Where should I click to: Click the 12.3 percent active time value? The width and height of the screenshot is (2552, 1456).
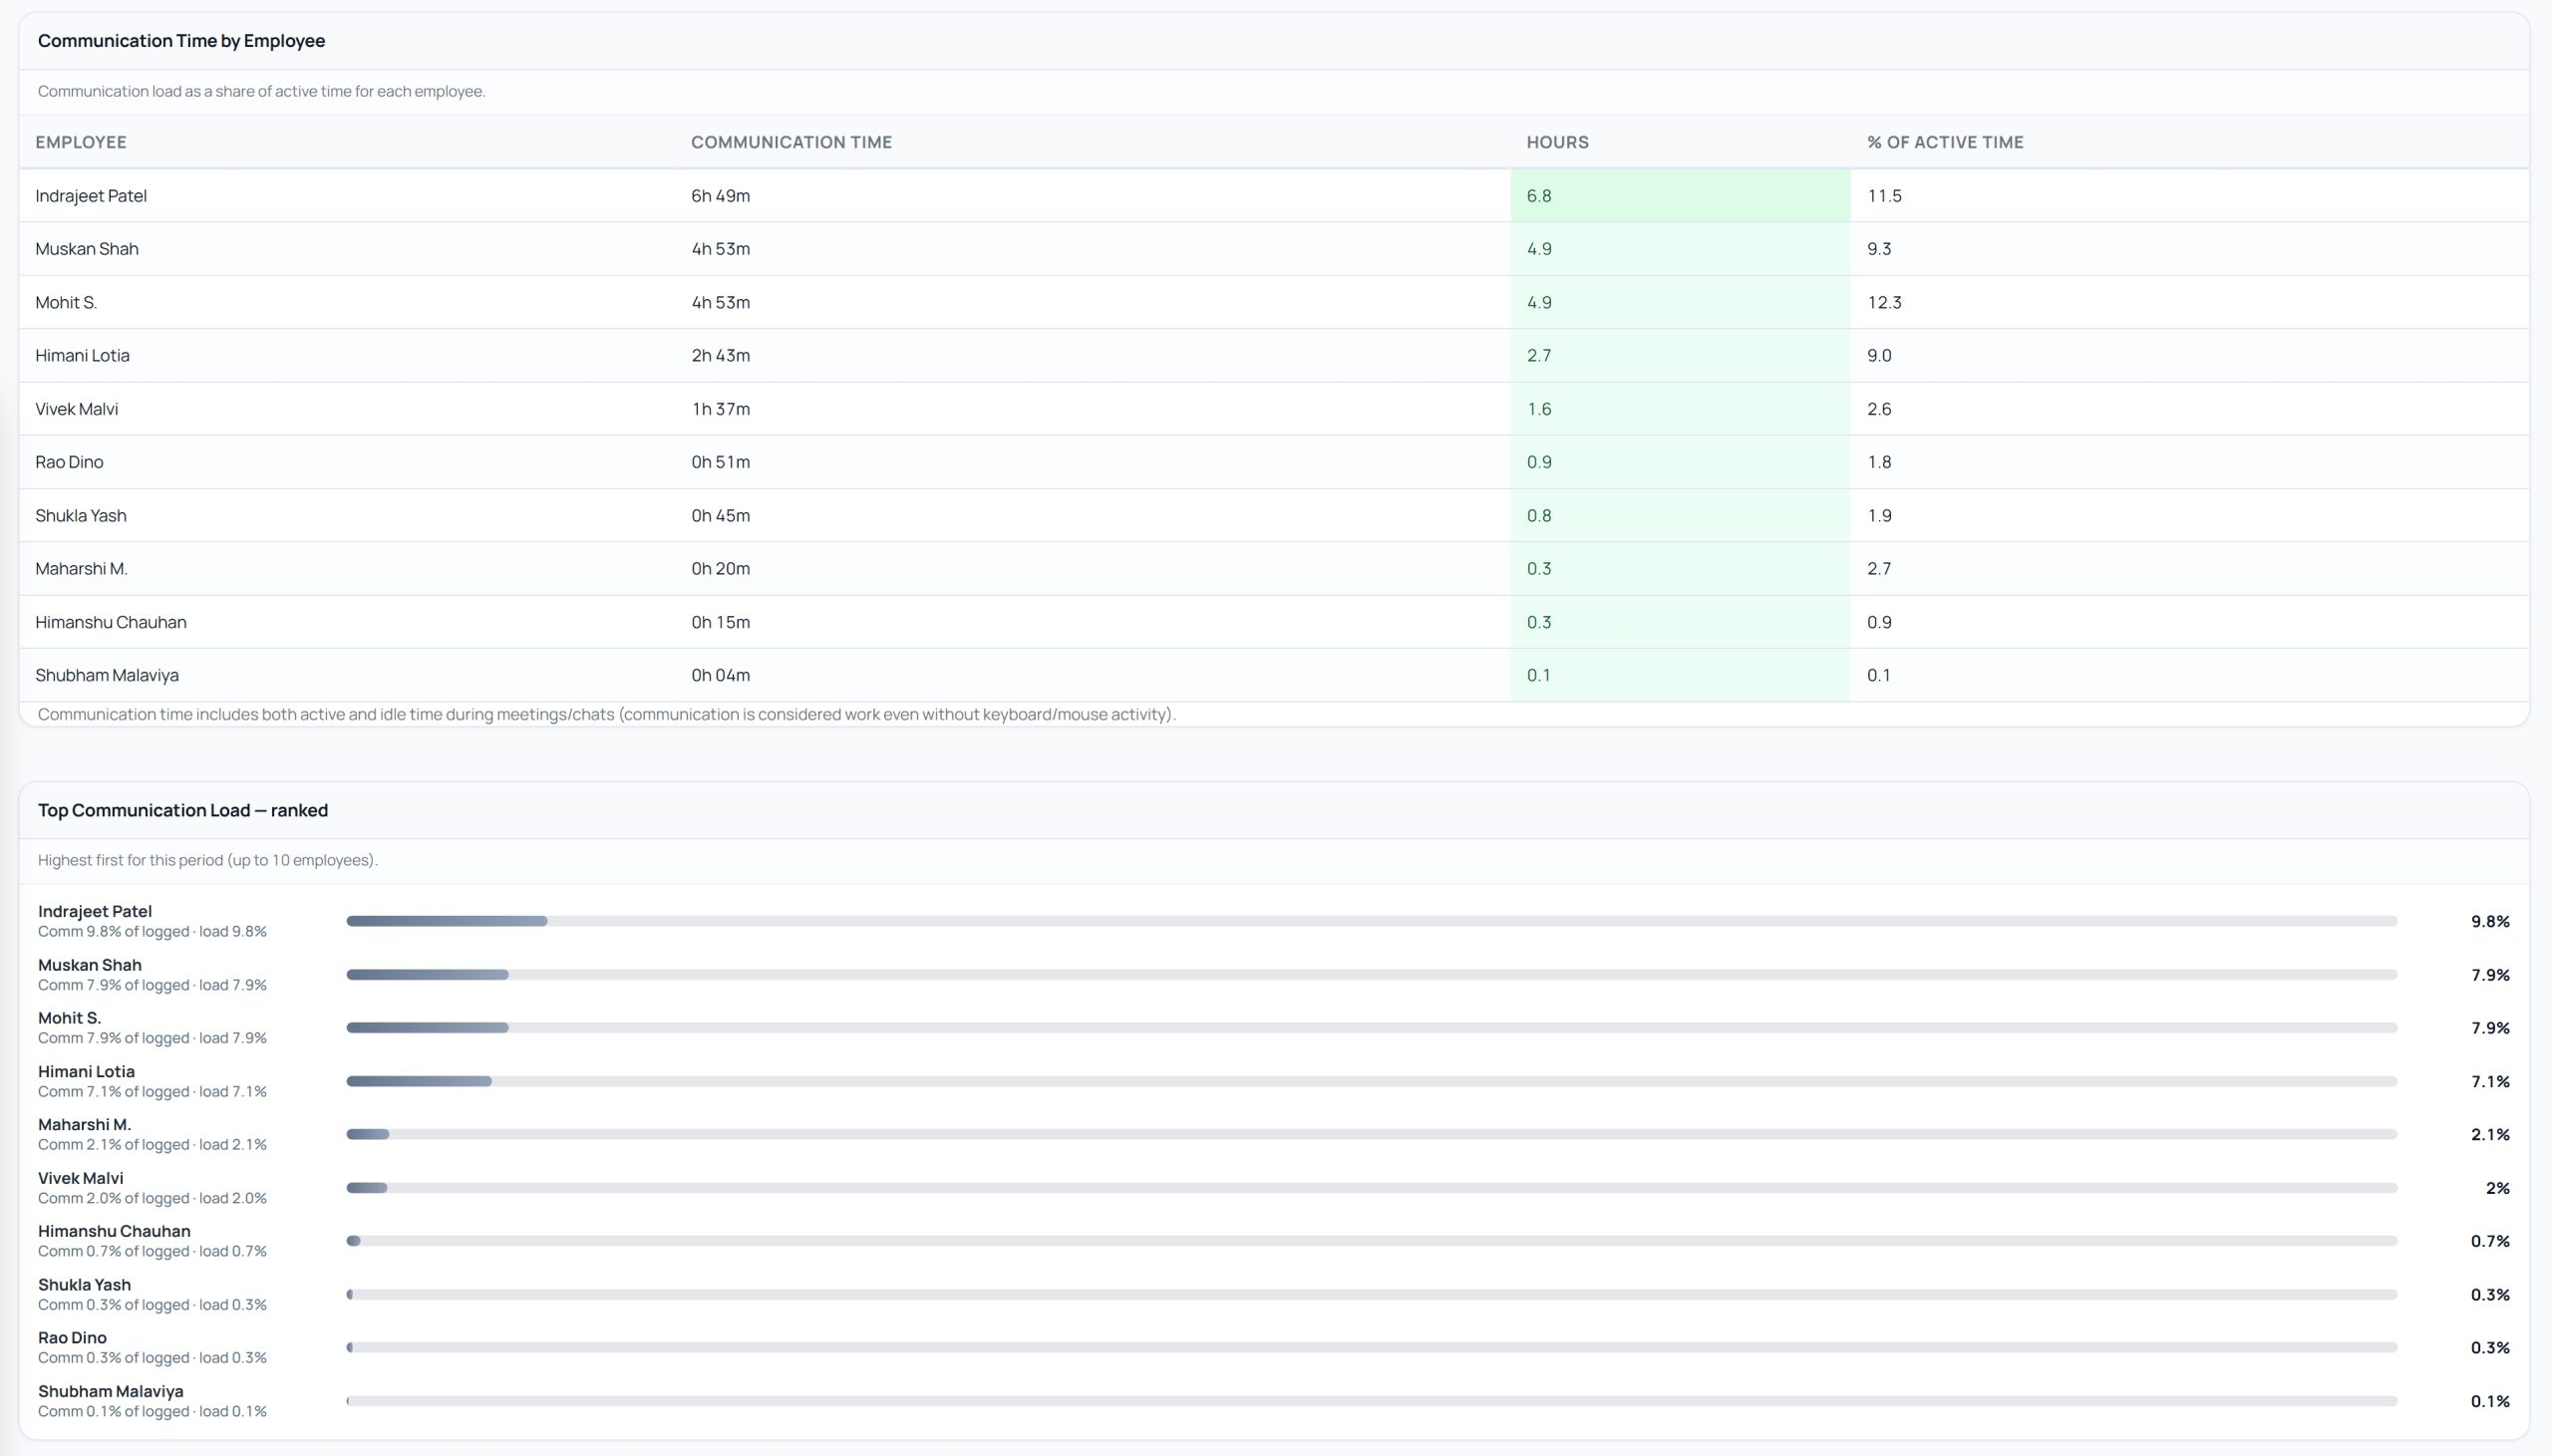pyautogui.click(x=1884, y=302)
